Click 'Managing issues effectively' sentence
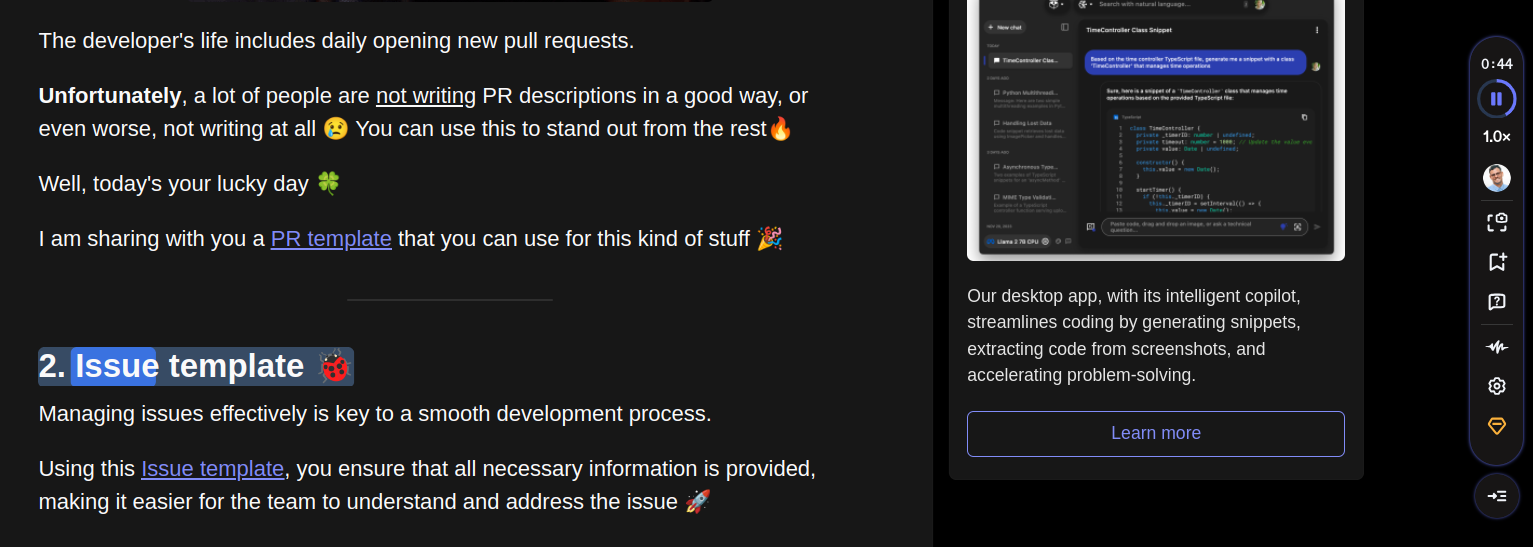The width and height of the screenshot is (1533, 547). (x=375, y=414)
